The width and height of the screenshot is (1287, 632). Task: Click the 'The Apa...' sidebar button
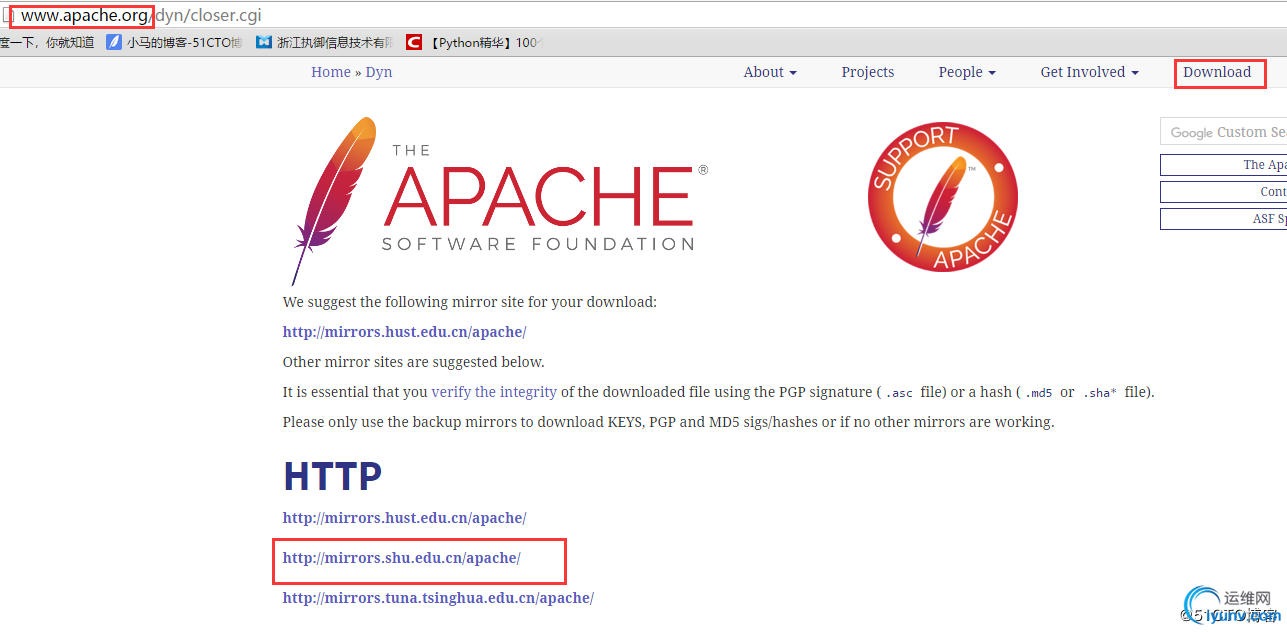pos(1223,165)
